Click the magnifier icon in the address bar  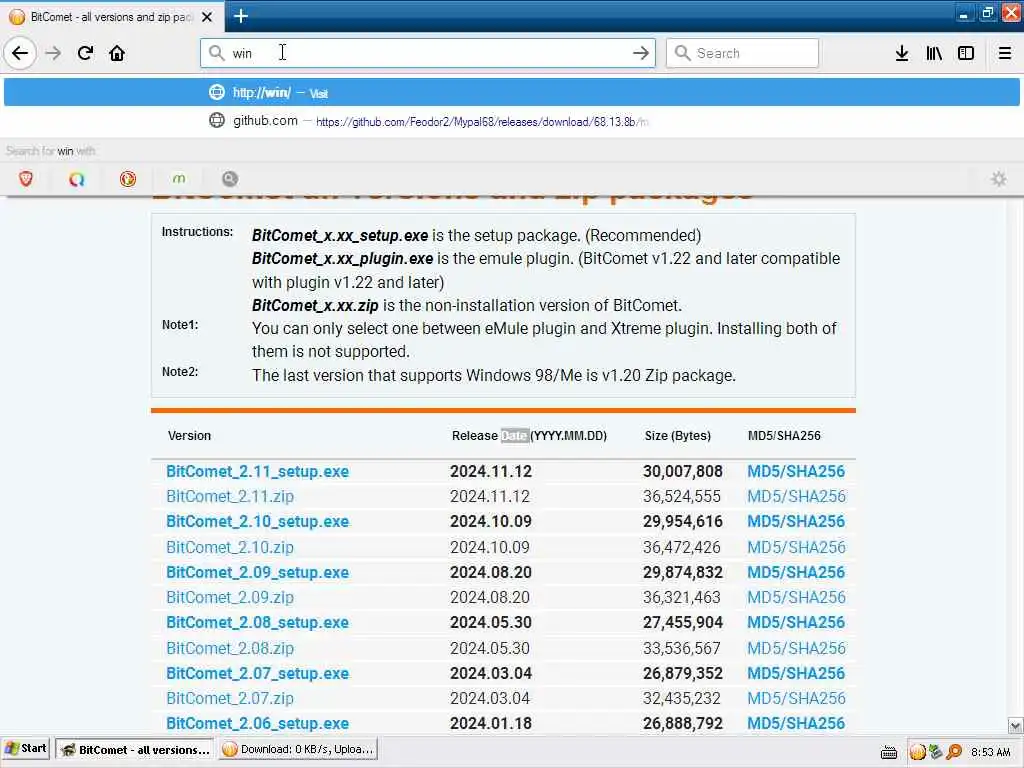click(x=216, y=53)
